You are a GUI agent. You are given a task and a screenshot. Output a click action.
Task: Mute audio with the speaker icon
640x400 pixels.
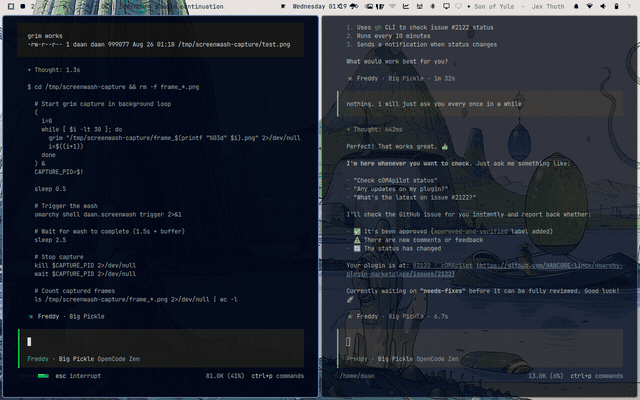[x=603, y=6]
